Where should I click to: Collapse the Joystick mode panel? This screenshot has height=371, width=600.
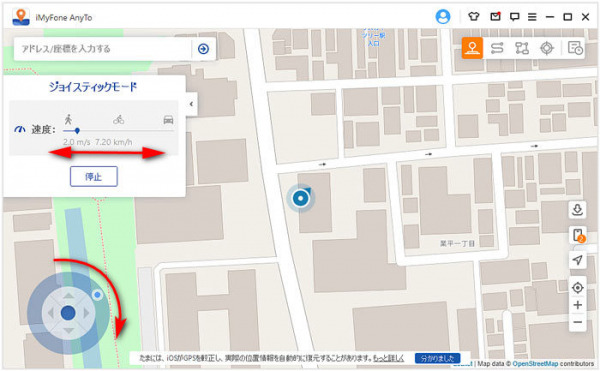pyautogui.click(x=191, y=104)
